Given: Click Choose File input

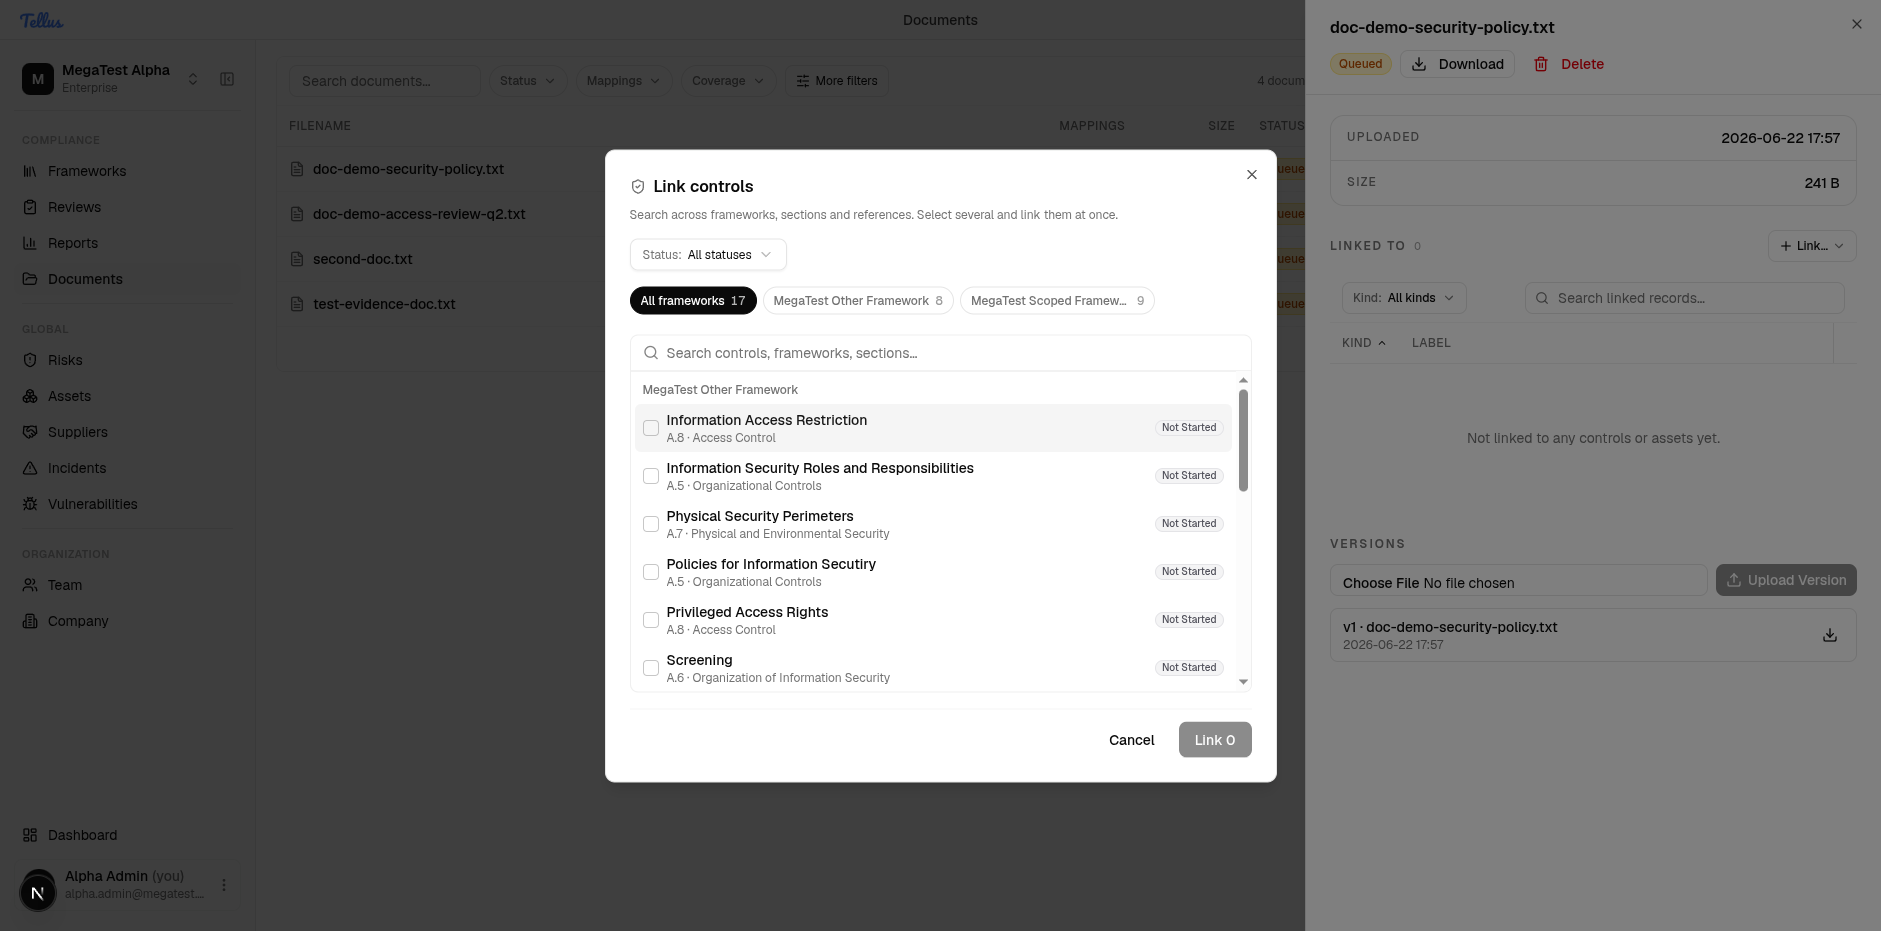Looking at the screenshot, I should (x=1518, y=582).
